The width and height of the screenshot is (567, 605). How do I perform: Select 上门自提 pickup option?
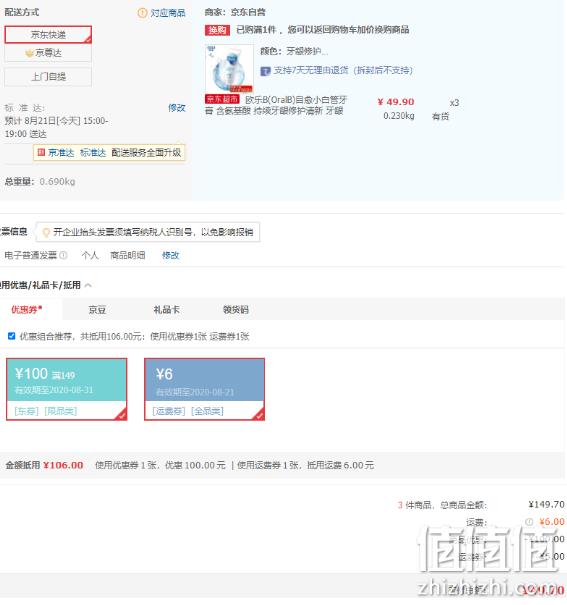tap(48, 77)
